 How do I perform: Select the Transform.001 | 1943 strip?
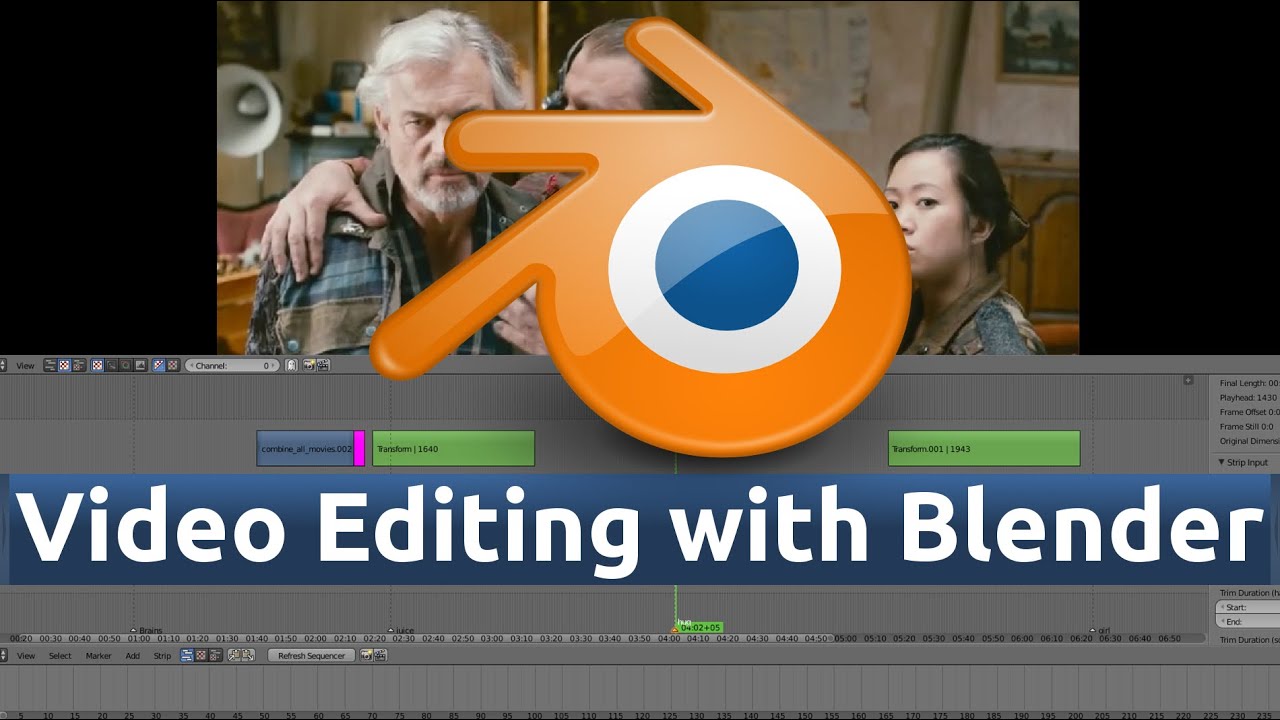(984, 449)
